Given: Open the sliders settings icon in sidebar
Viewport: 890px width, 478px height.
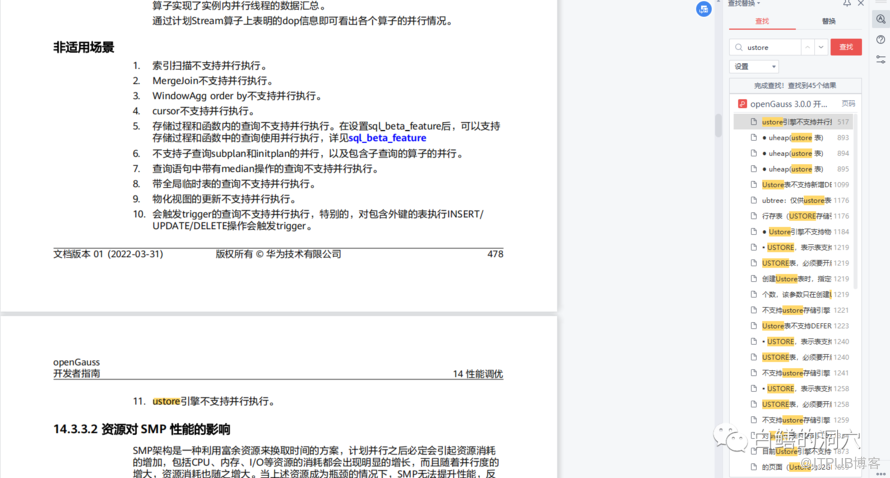Looking at the screenshot, I should point(880,59).
